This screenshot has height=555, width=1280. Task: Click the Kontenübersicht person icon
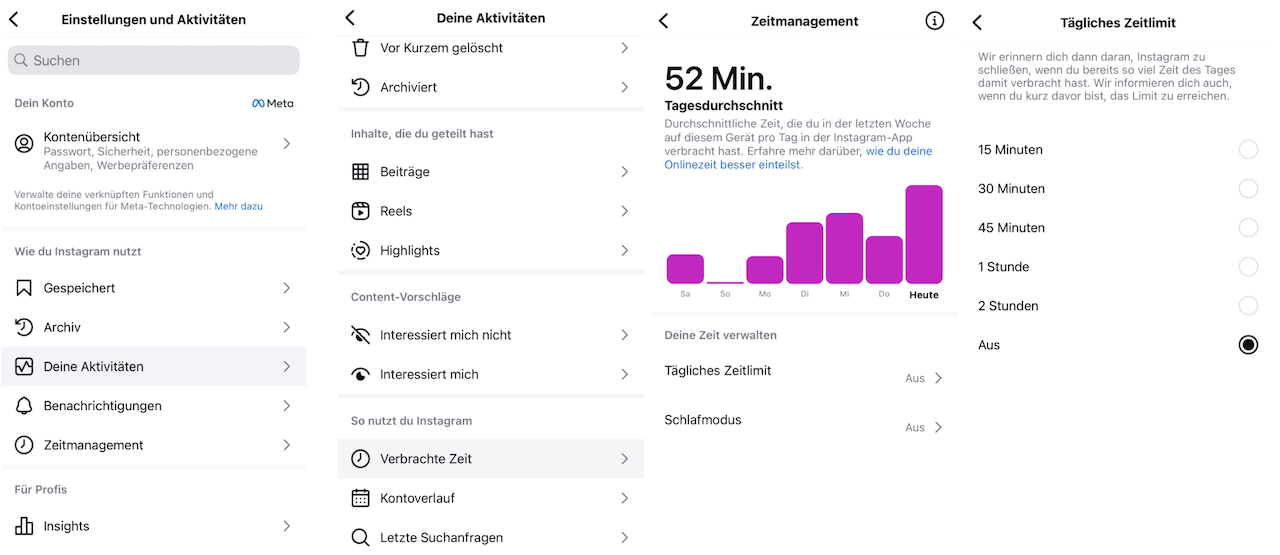click(x=24, y=144)
